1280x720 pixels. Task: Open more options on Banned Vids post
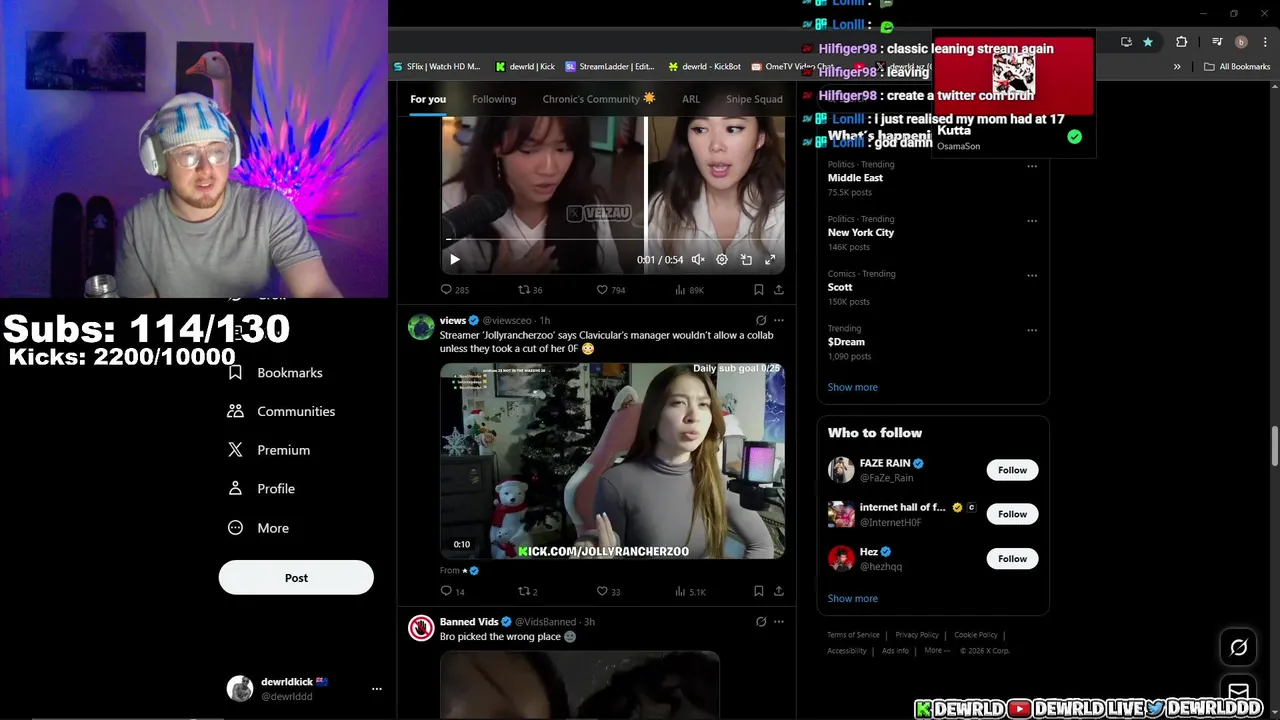[x=779, y=622]
